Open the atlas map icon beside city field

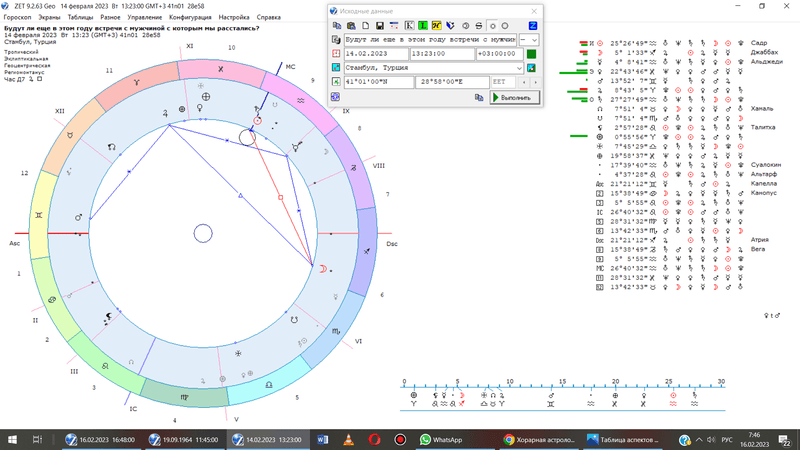tap(533, 68)
